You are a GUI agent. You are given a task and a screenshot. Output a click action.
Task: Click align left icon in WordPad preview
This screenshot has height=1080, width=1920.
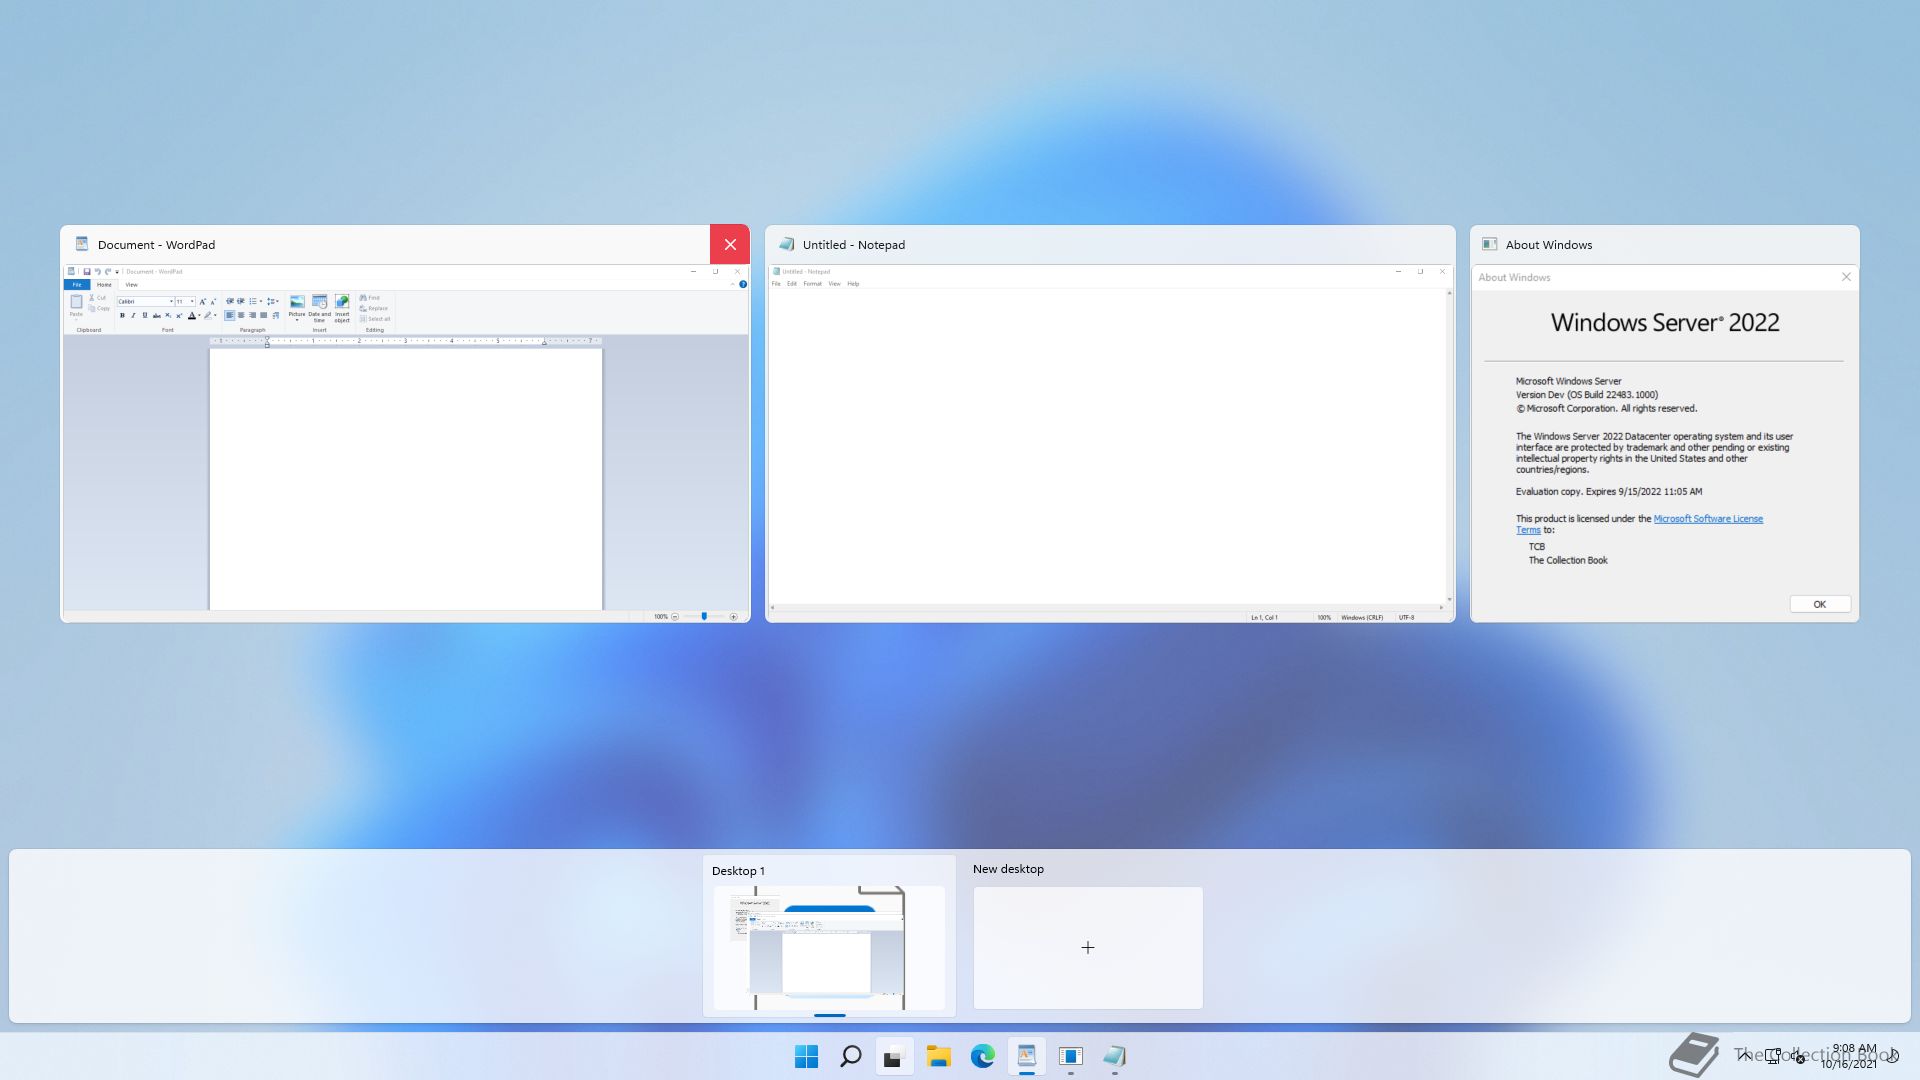230,315
